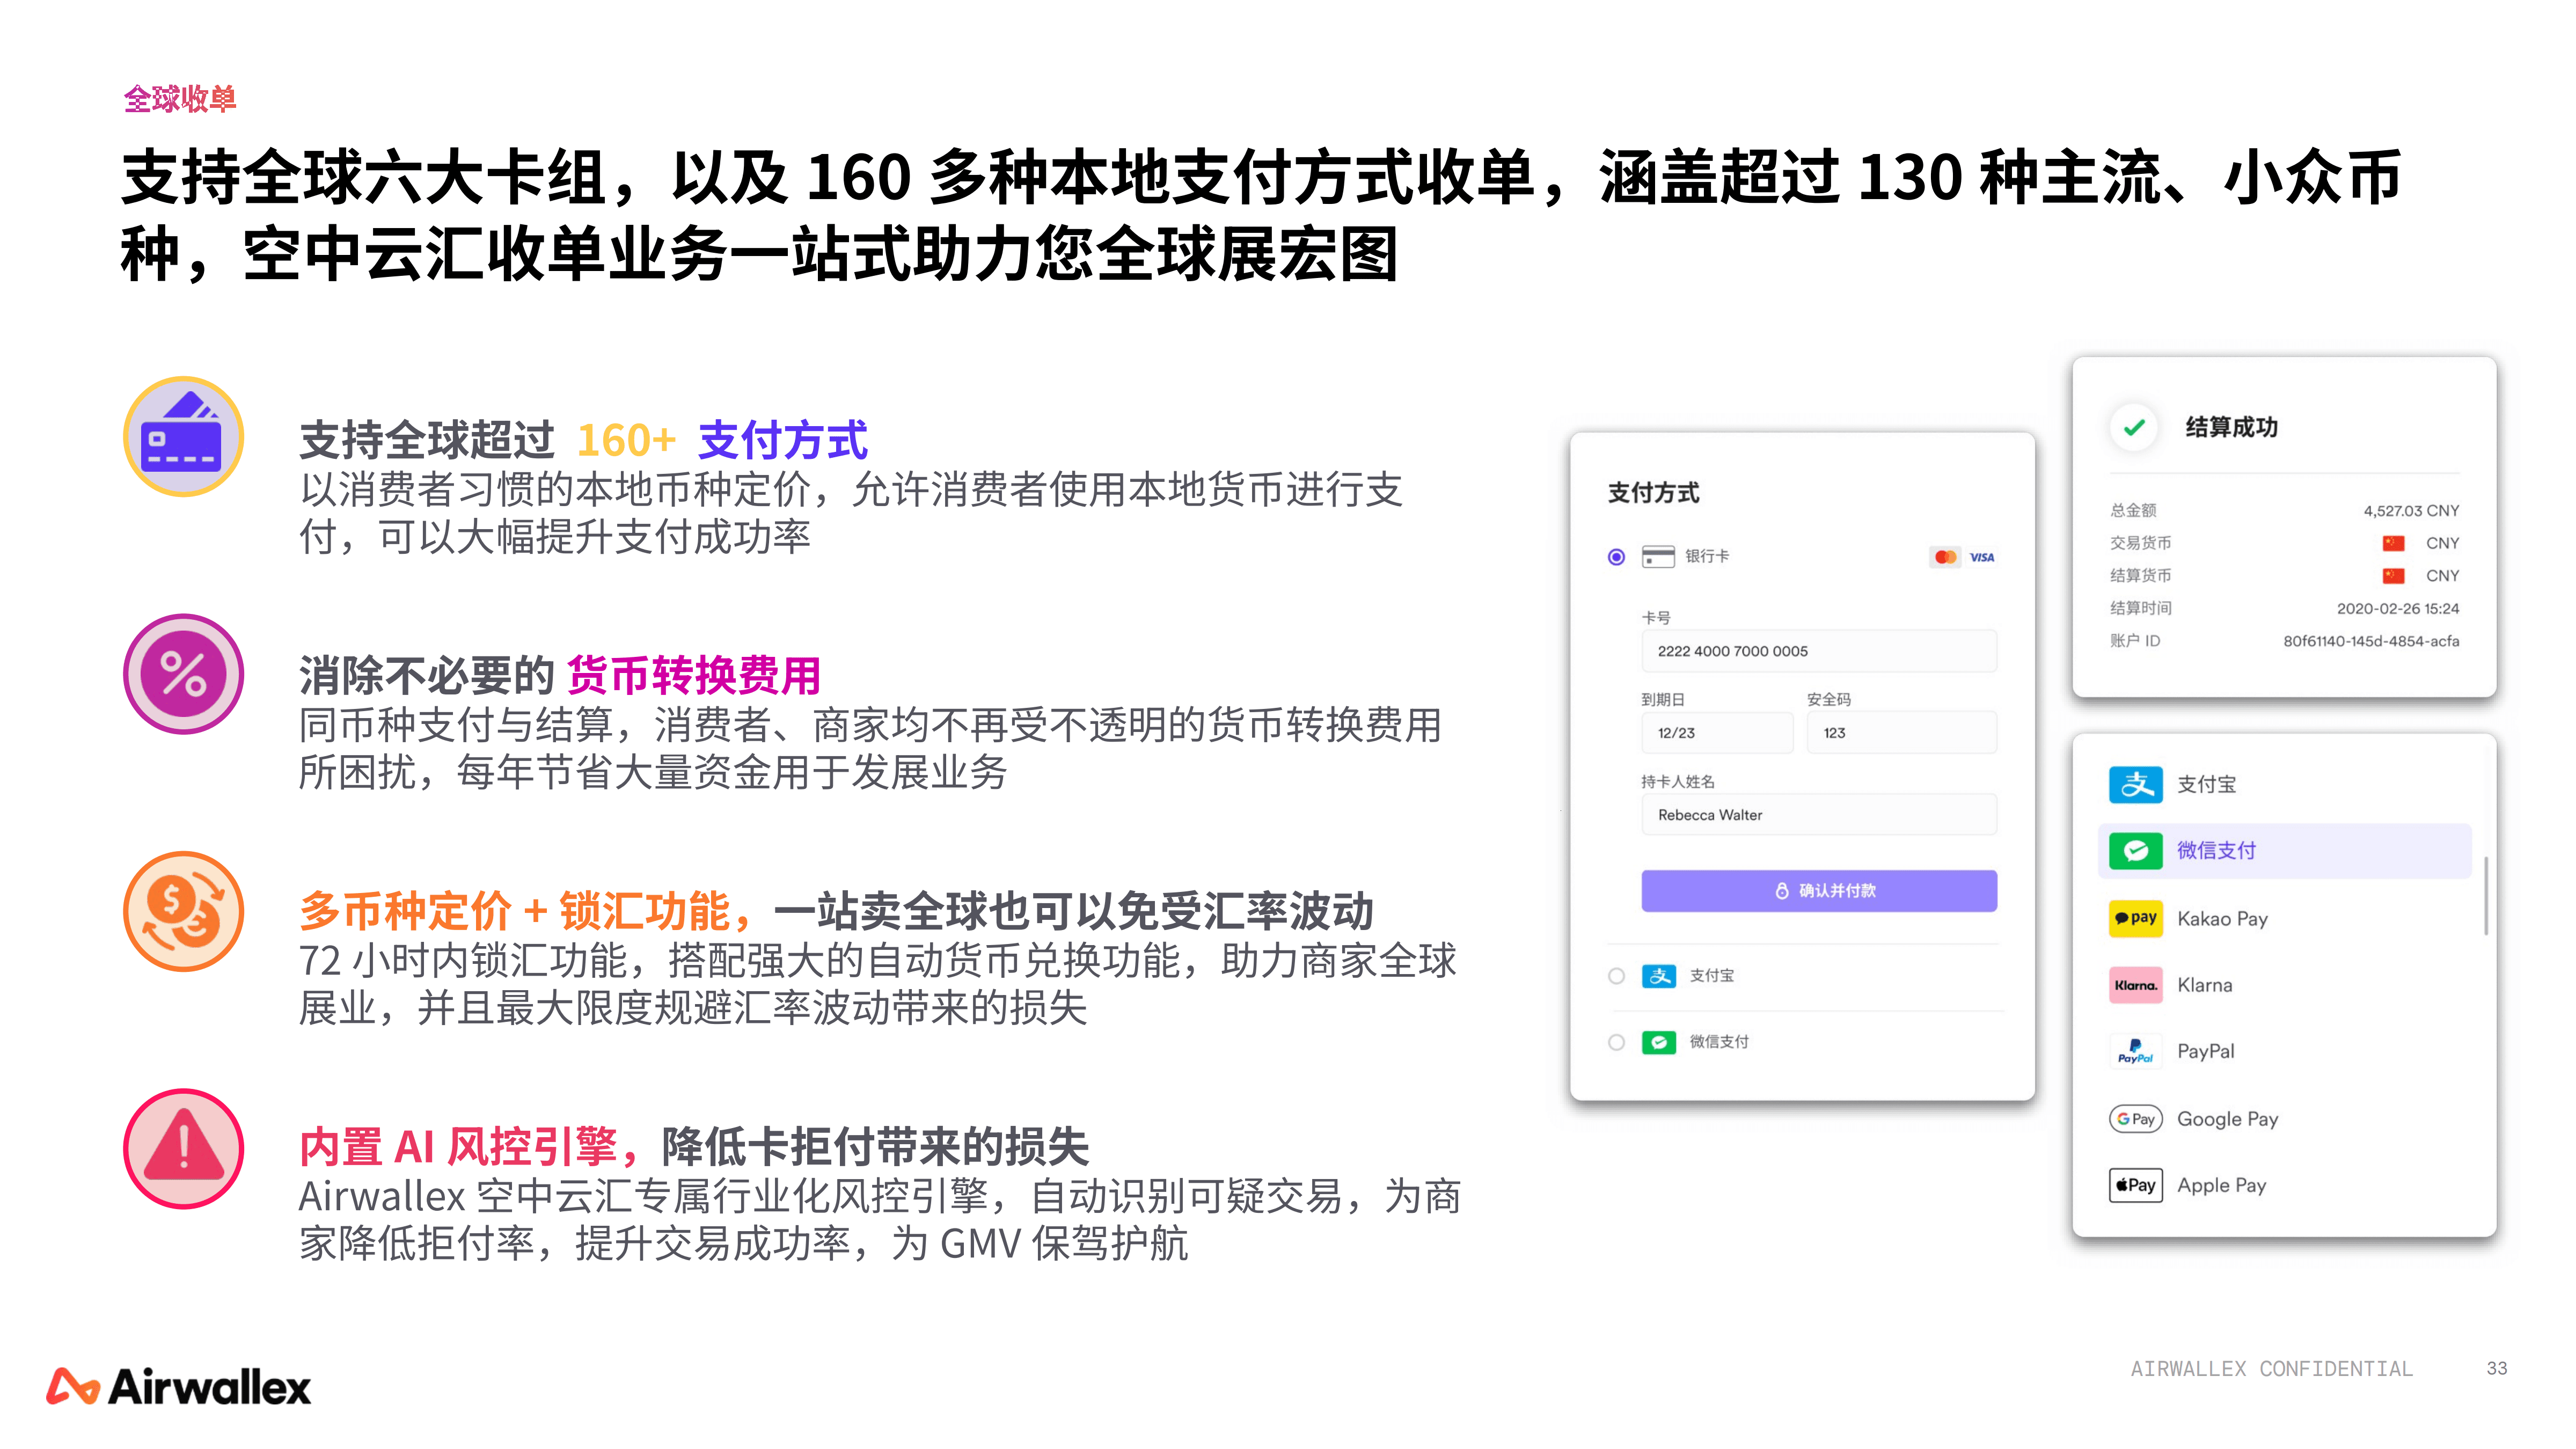Click the account ID 80f61140-145d-4854-acfa

tap(2371, 641)
